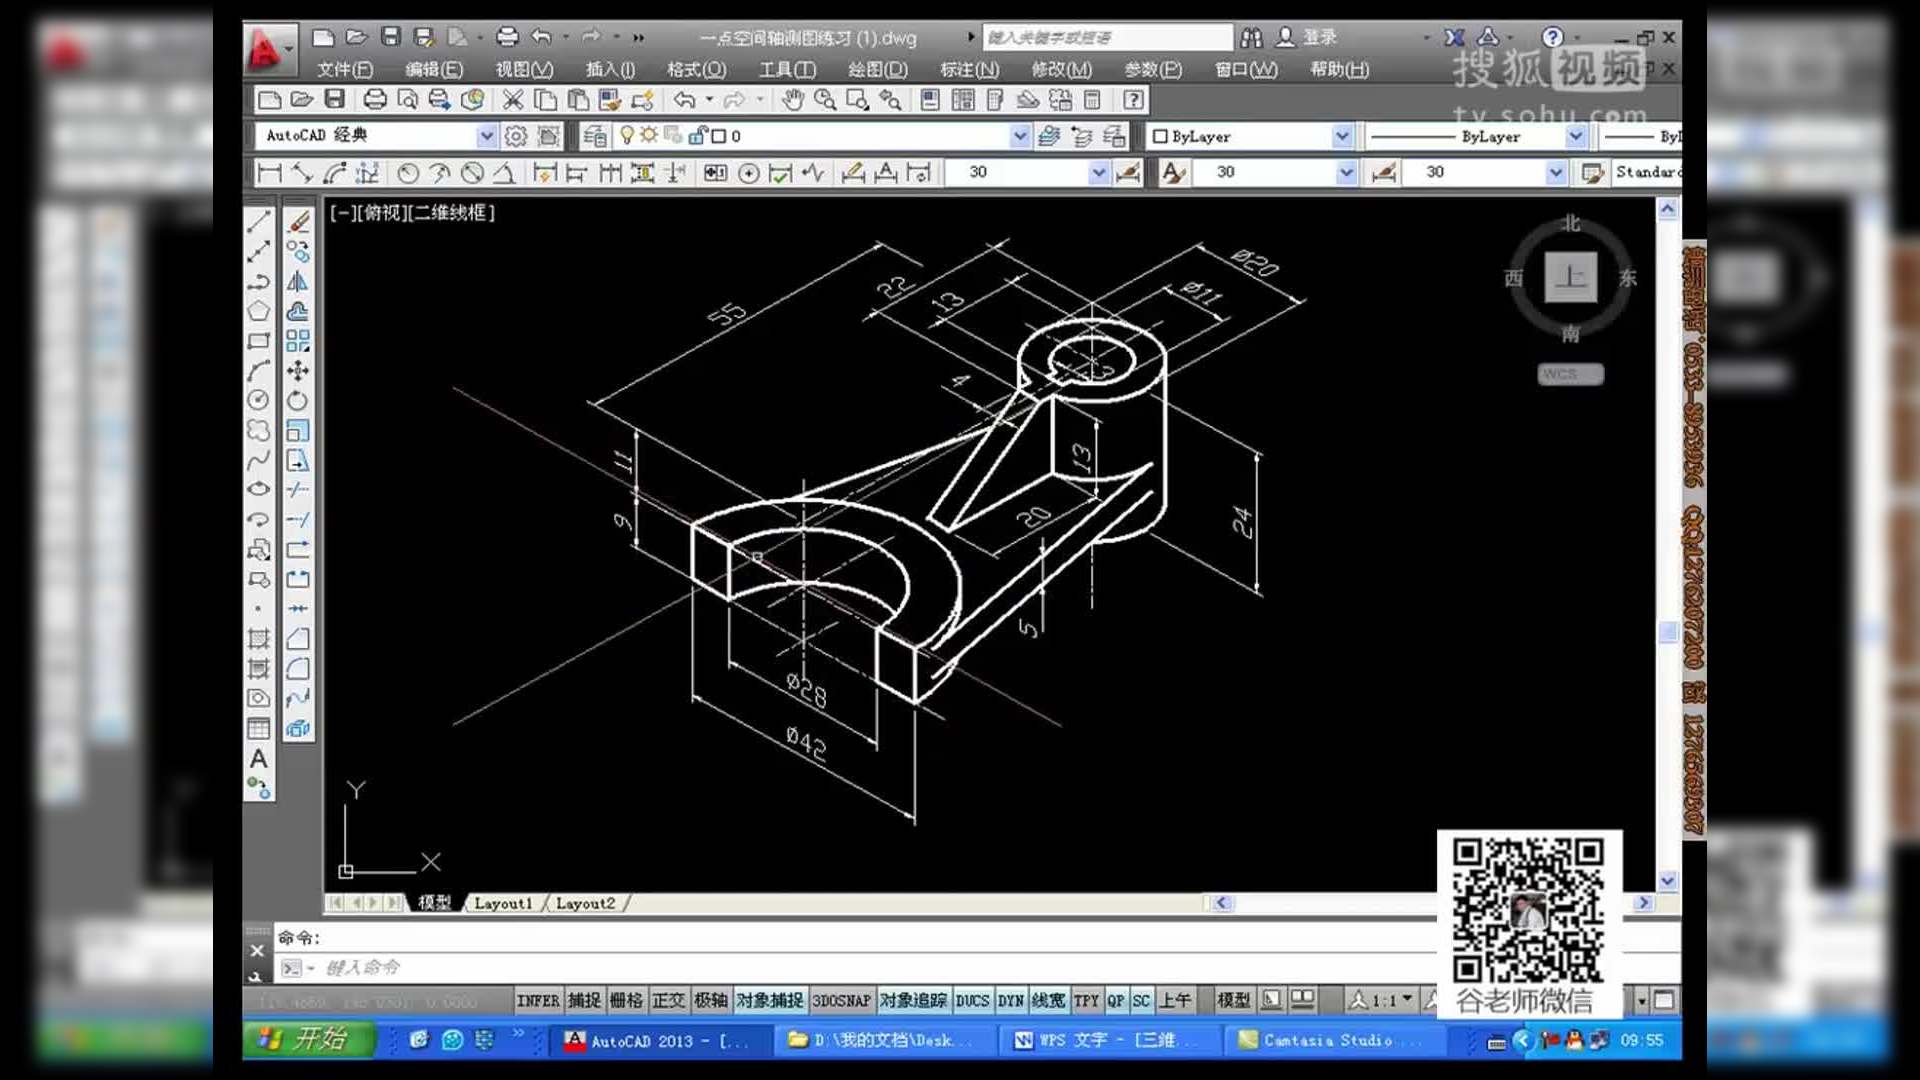The image size is (1920, 1080).
Task: Select the Move modify tool
Action: 298,371
